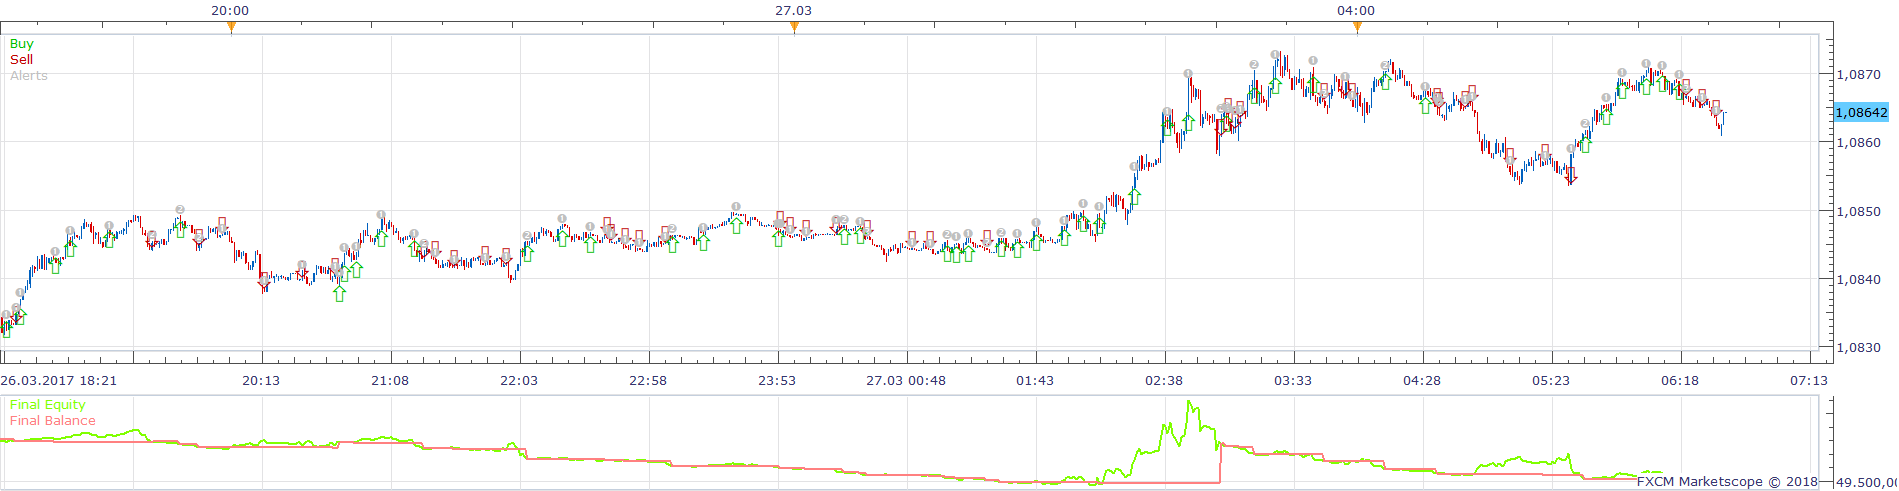Click the 26.03.2017 18:21 time label
This screenshot has width=1899, height=491.
point(59,381)
